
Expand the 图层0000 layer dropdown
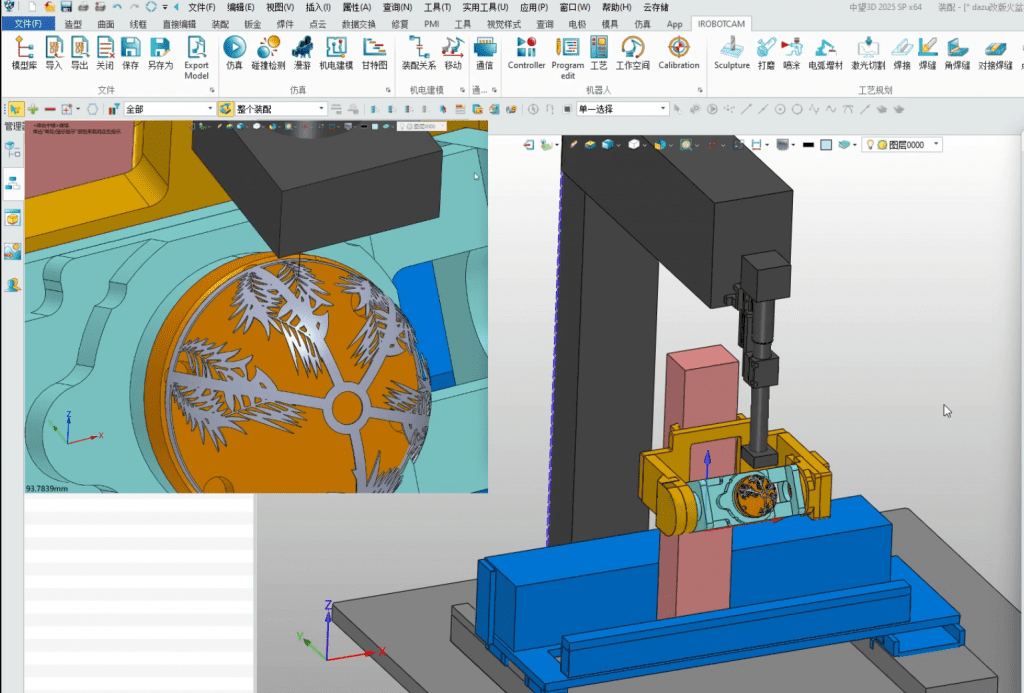pyautogui.click(x=936, y=145)
